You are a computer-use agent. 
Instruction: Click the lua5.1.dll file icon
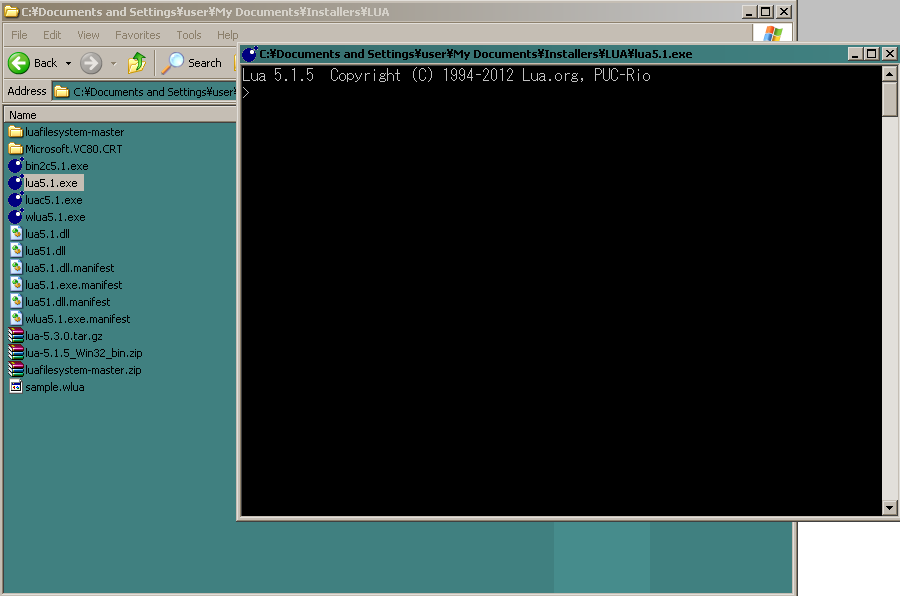[x=16, y=234]
